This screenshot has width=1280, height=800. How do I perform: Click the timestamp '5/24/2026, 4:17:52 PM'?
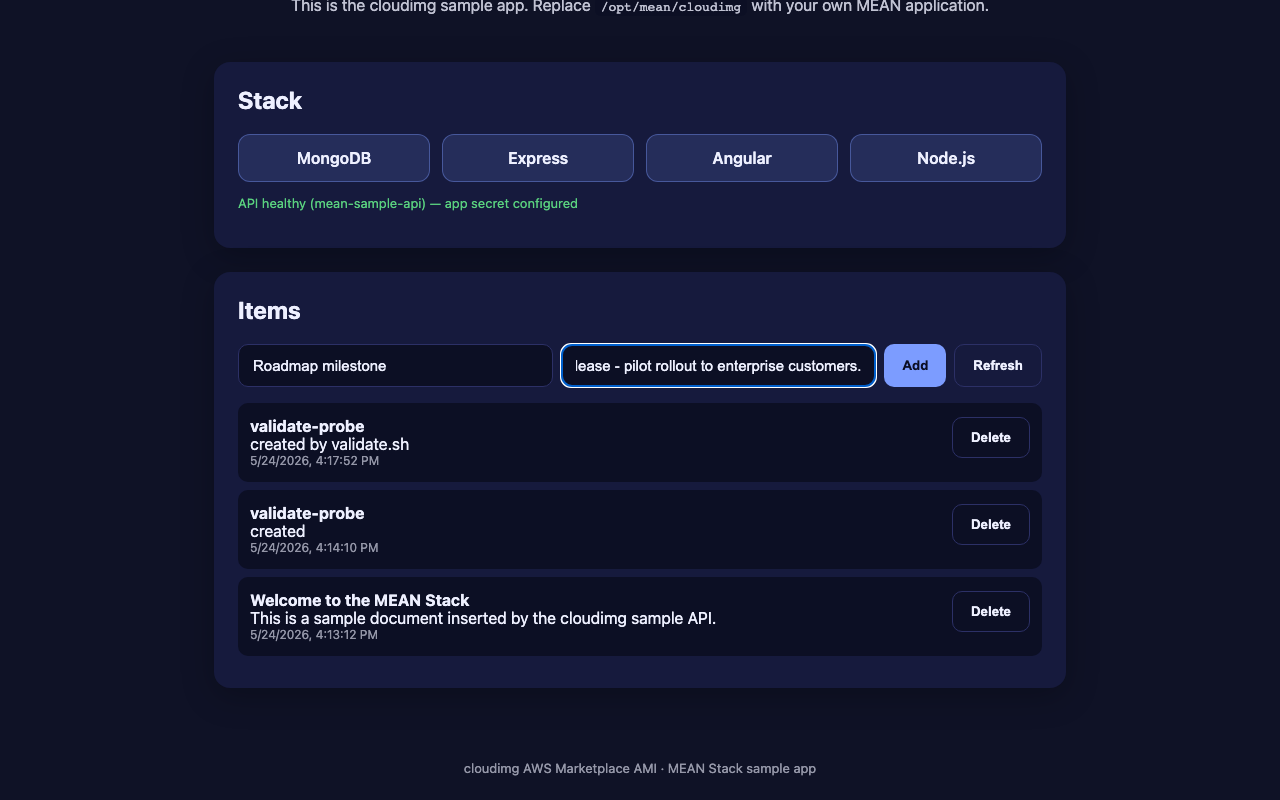[x=314, y=461]
